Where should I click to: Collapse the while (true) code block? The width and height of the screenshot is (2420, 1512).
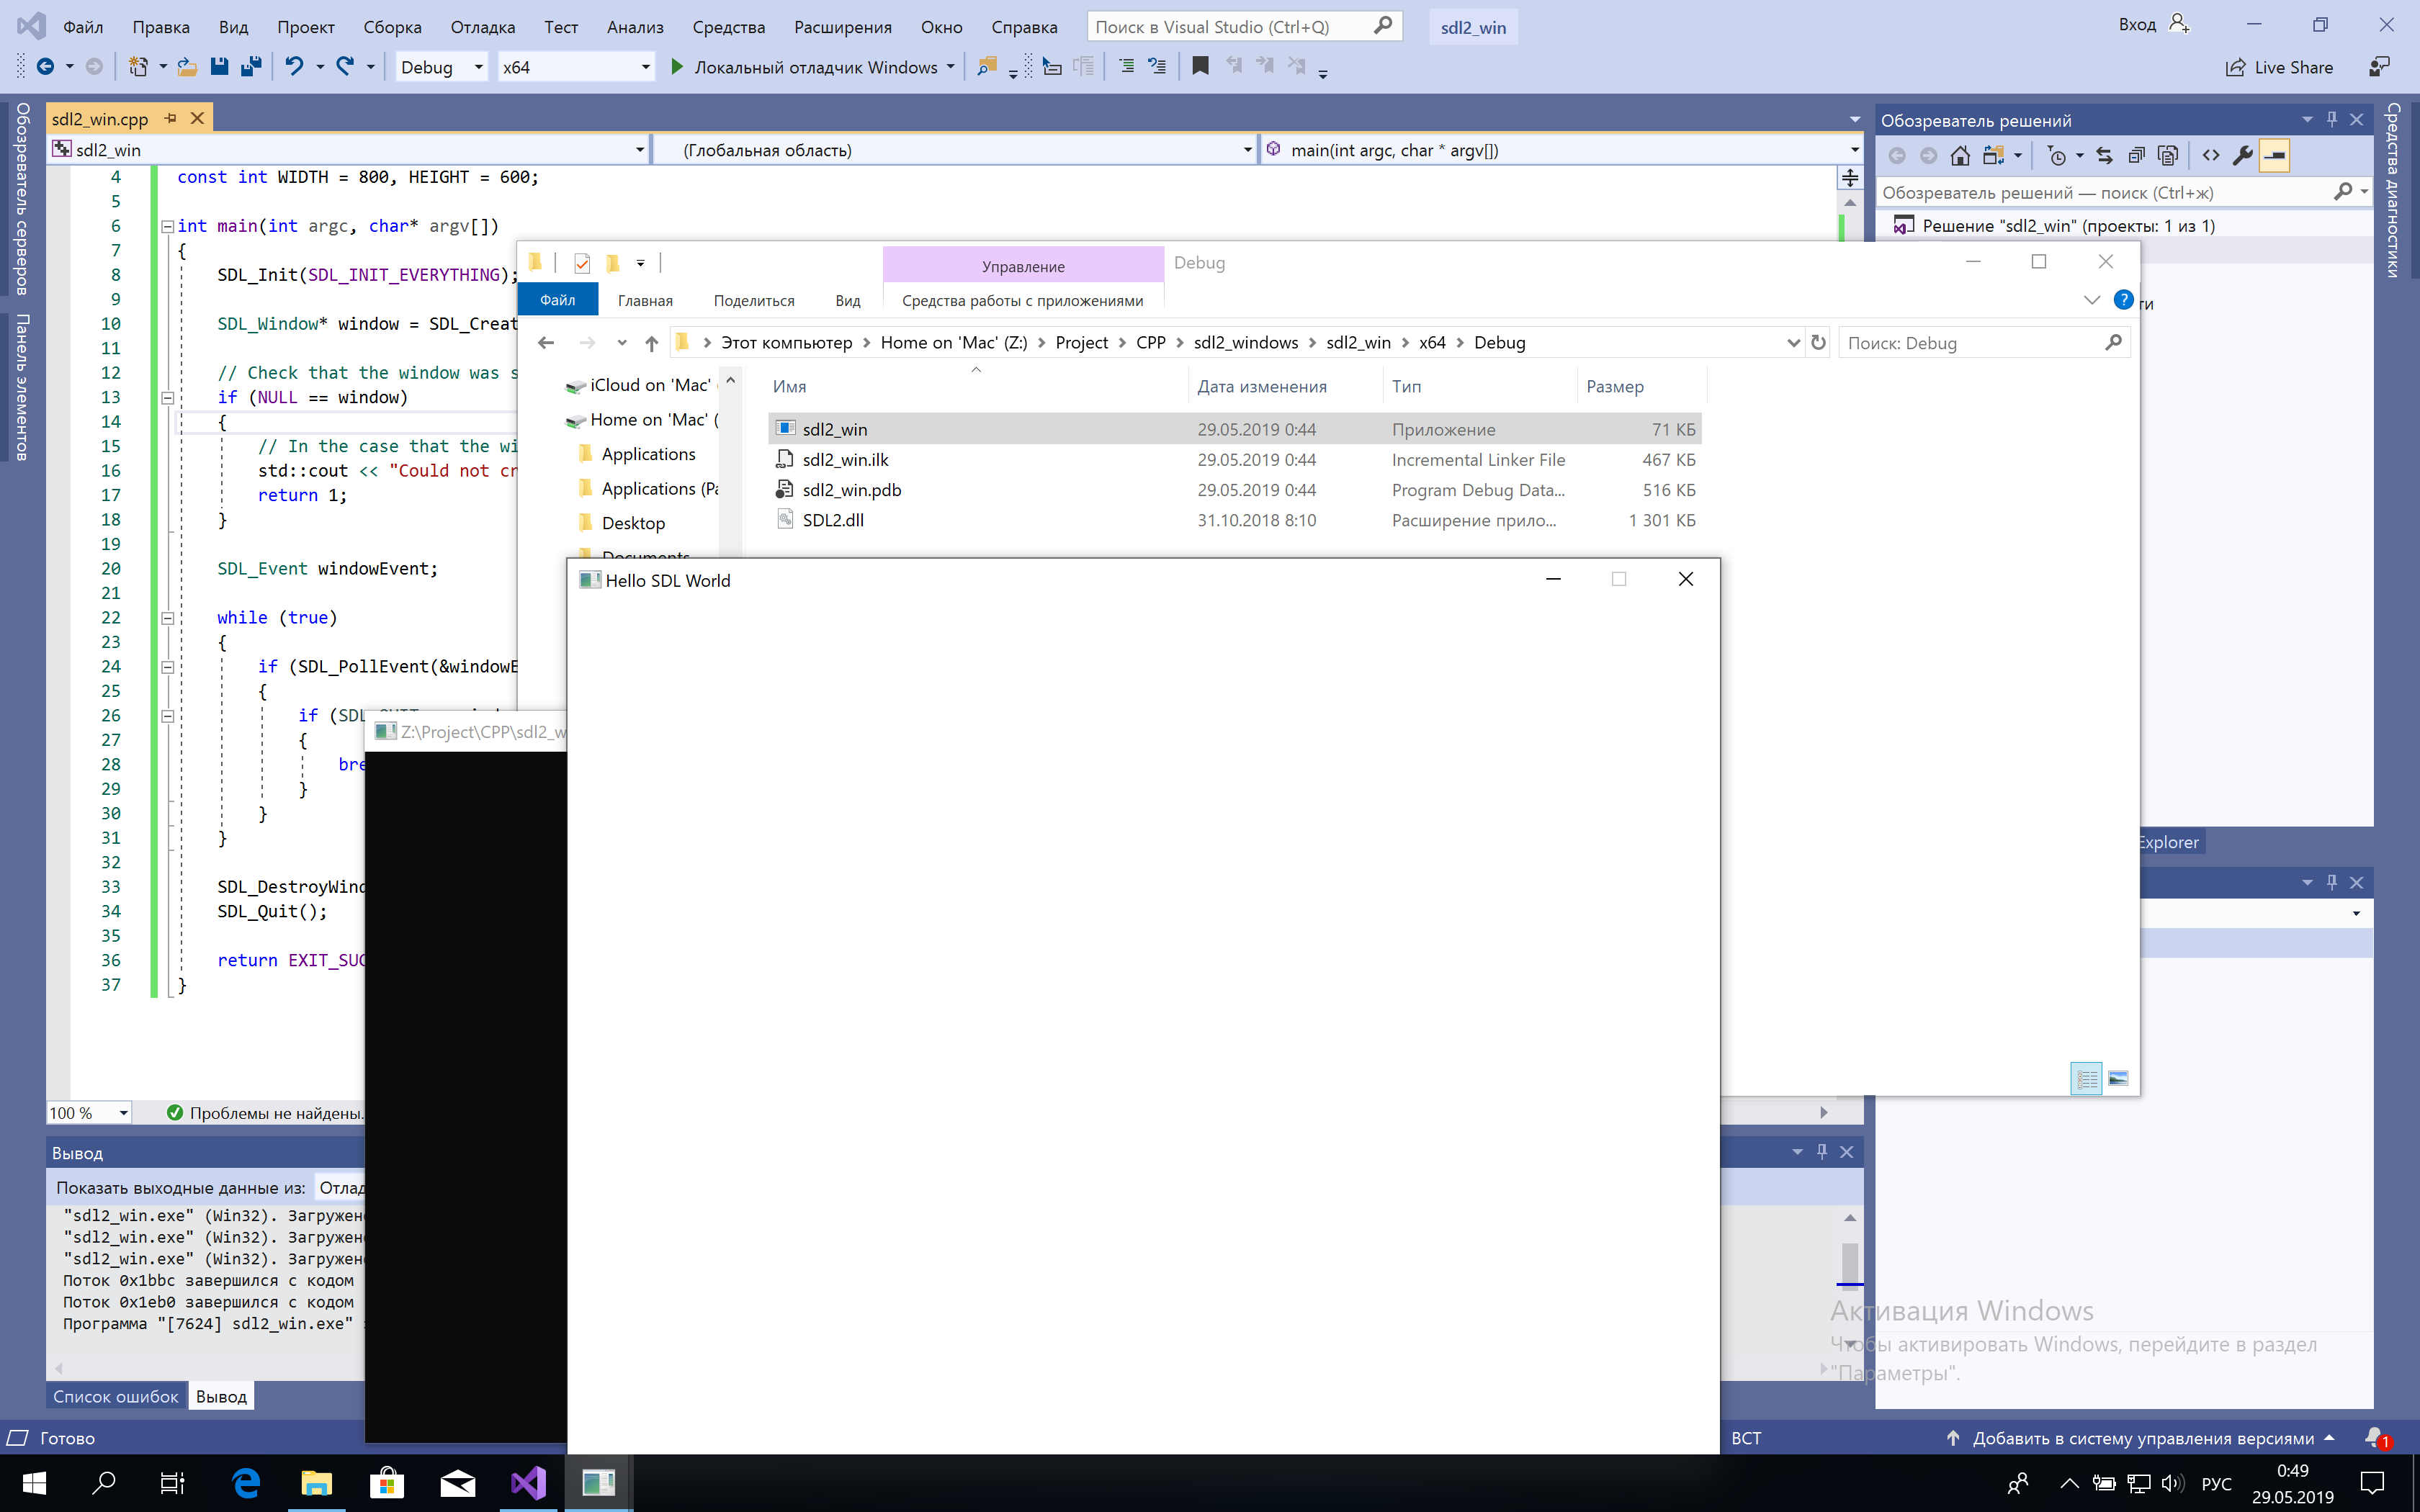[168, 618]
